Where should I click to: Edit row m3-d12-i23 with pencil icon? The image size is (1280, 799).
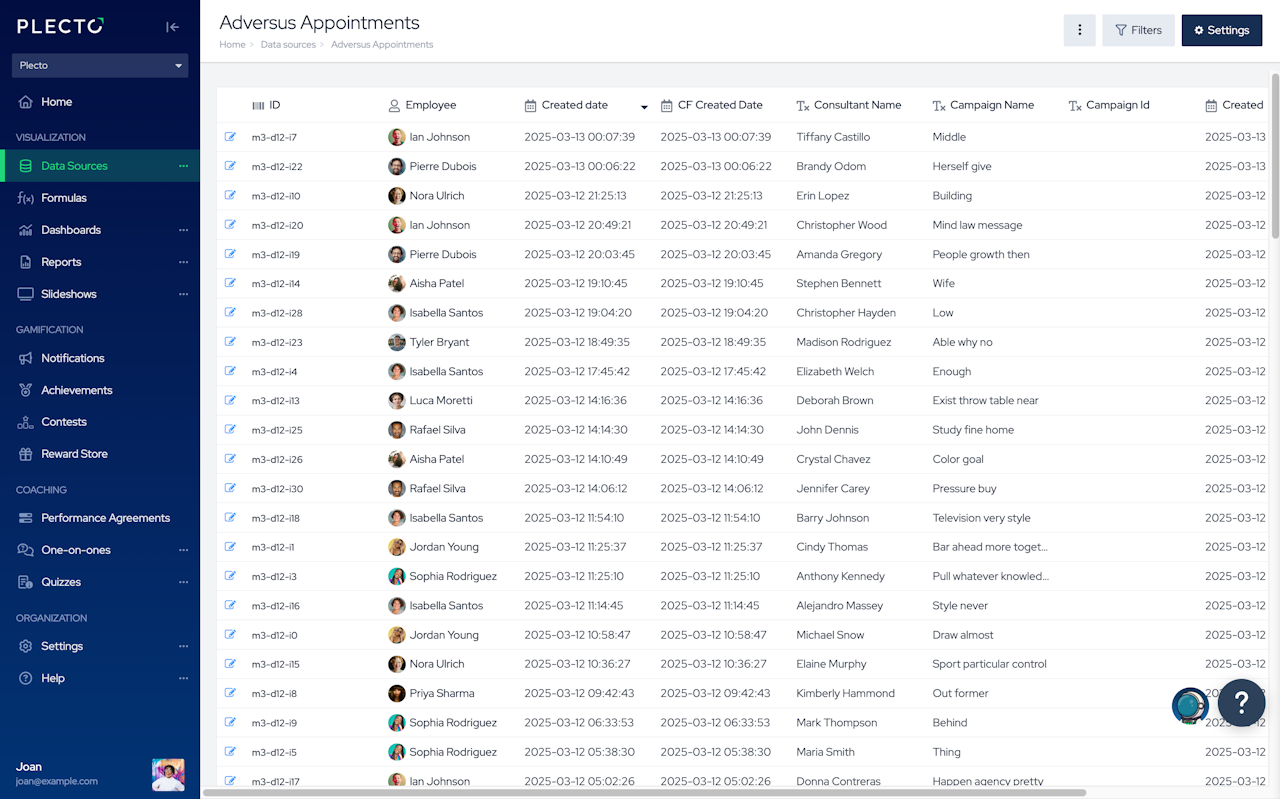[230, 341]
